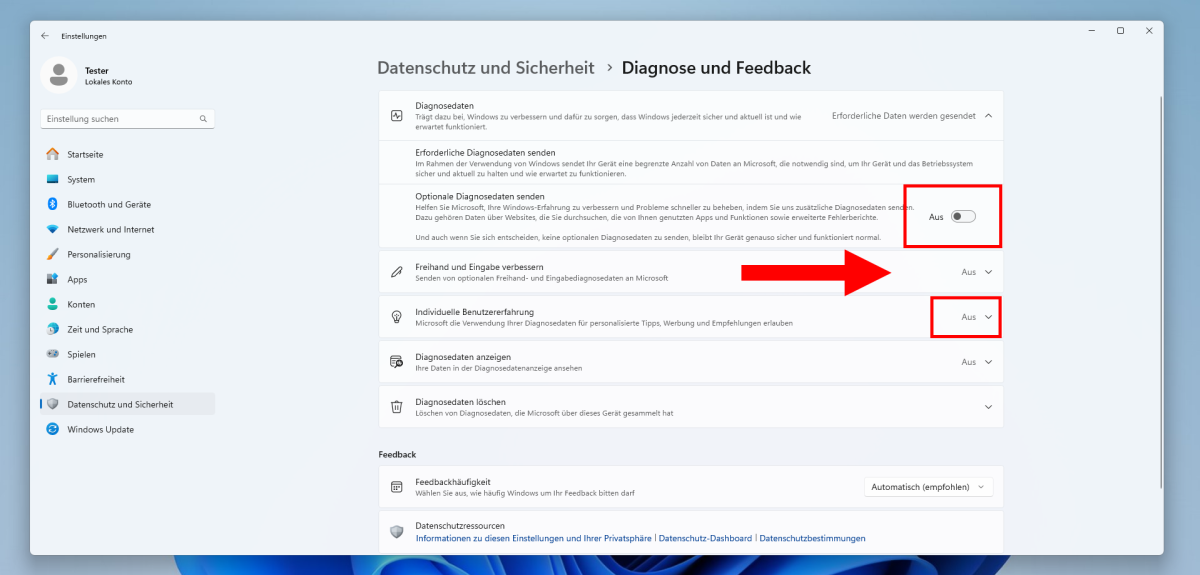Open the Tester user profile avatar
The image size is (1200, 575).
tap(59, 75)
